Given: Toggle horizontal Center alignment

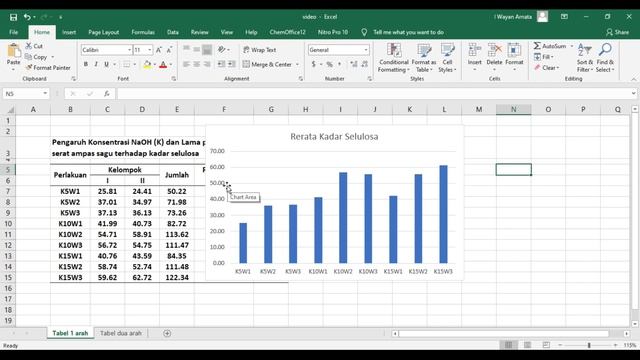Looking at the screenshot, I should tap(197, 64).
